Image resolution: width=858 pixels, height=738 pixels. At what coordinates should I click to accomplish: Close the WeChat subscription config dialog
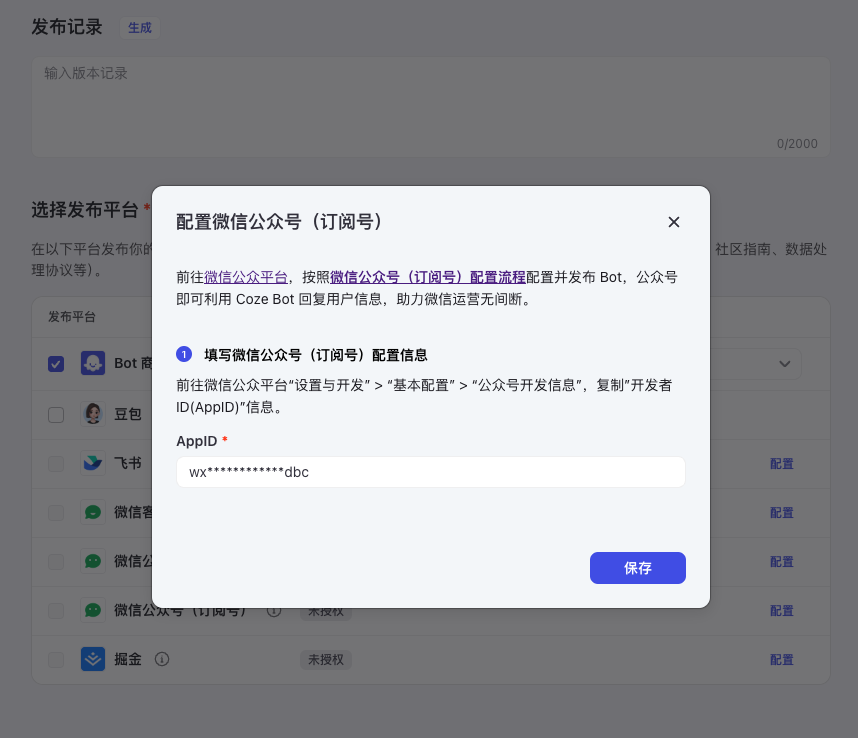pyautogui.click(x=674, y=222)
